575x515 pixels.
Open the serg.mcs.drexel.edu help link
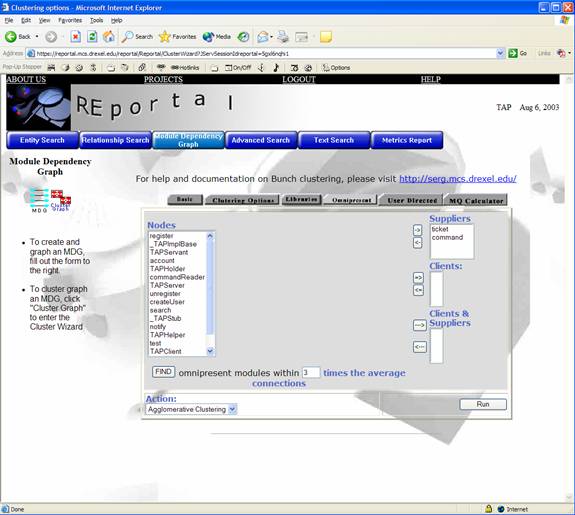point(458,179)
